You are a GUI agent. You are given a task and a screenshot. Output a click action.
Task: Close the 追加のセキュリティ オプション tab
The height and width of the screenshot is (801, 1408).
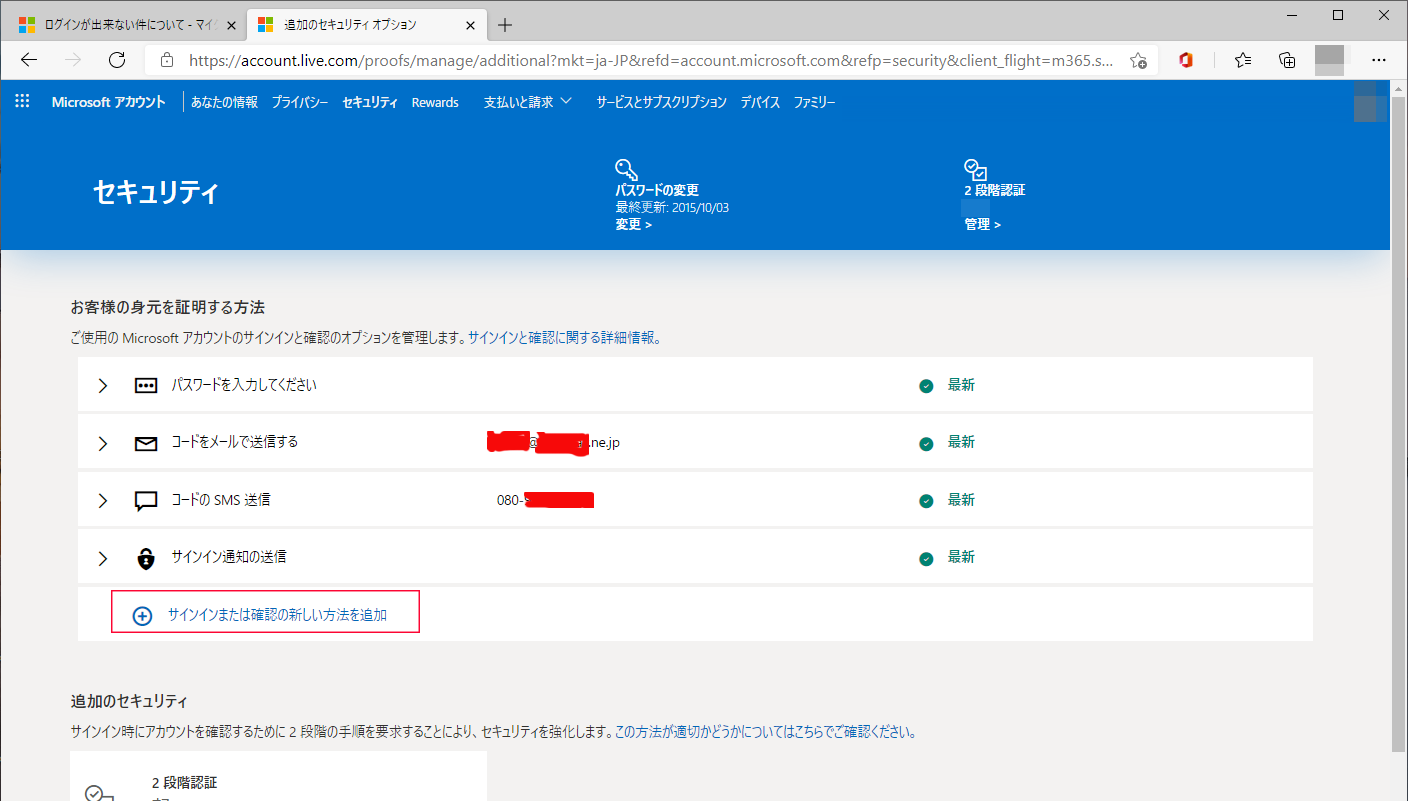pyautogui.click(x=471, y=25)
